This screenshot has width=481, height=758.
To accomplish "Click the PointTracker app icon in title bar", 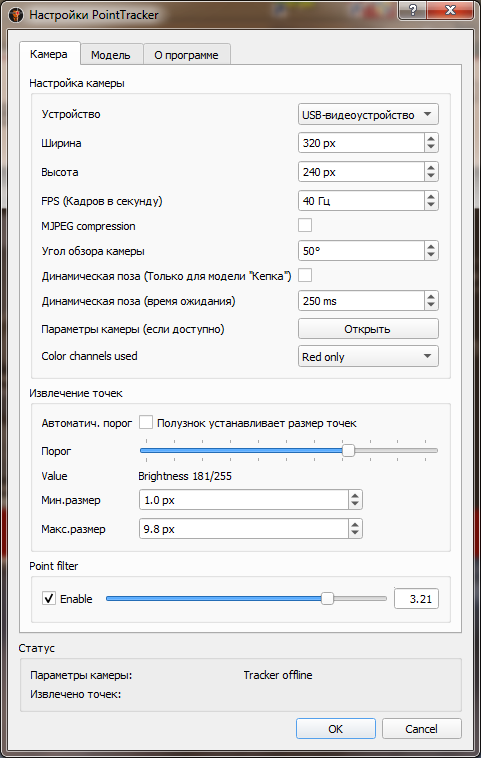I will coord(16,15).
